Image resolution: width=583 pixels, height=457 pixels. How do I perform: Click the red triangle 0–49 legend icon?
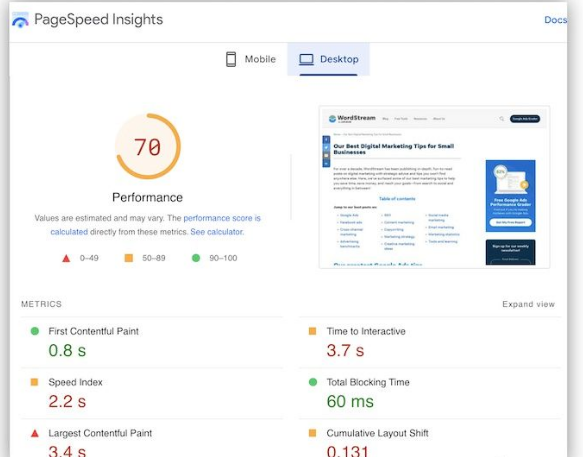[x=66, y=258]
